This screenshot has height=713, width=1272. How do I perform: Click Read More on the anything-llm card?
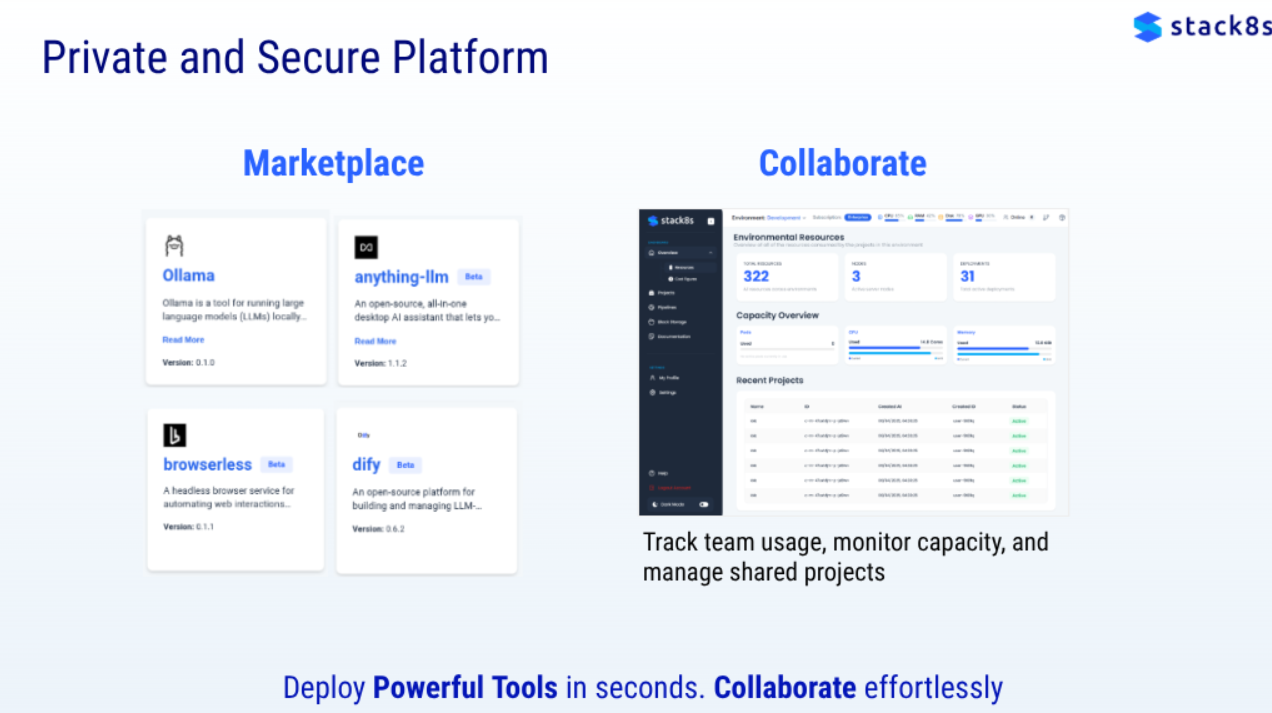click(375, 341)
